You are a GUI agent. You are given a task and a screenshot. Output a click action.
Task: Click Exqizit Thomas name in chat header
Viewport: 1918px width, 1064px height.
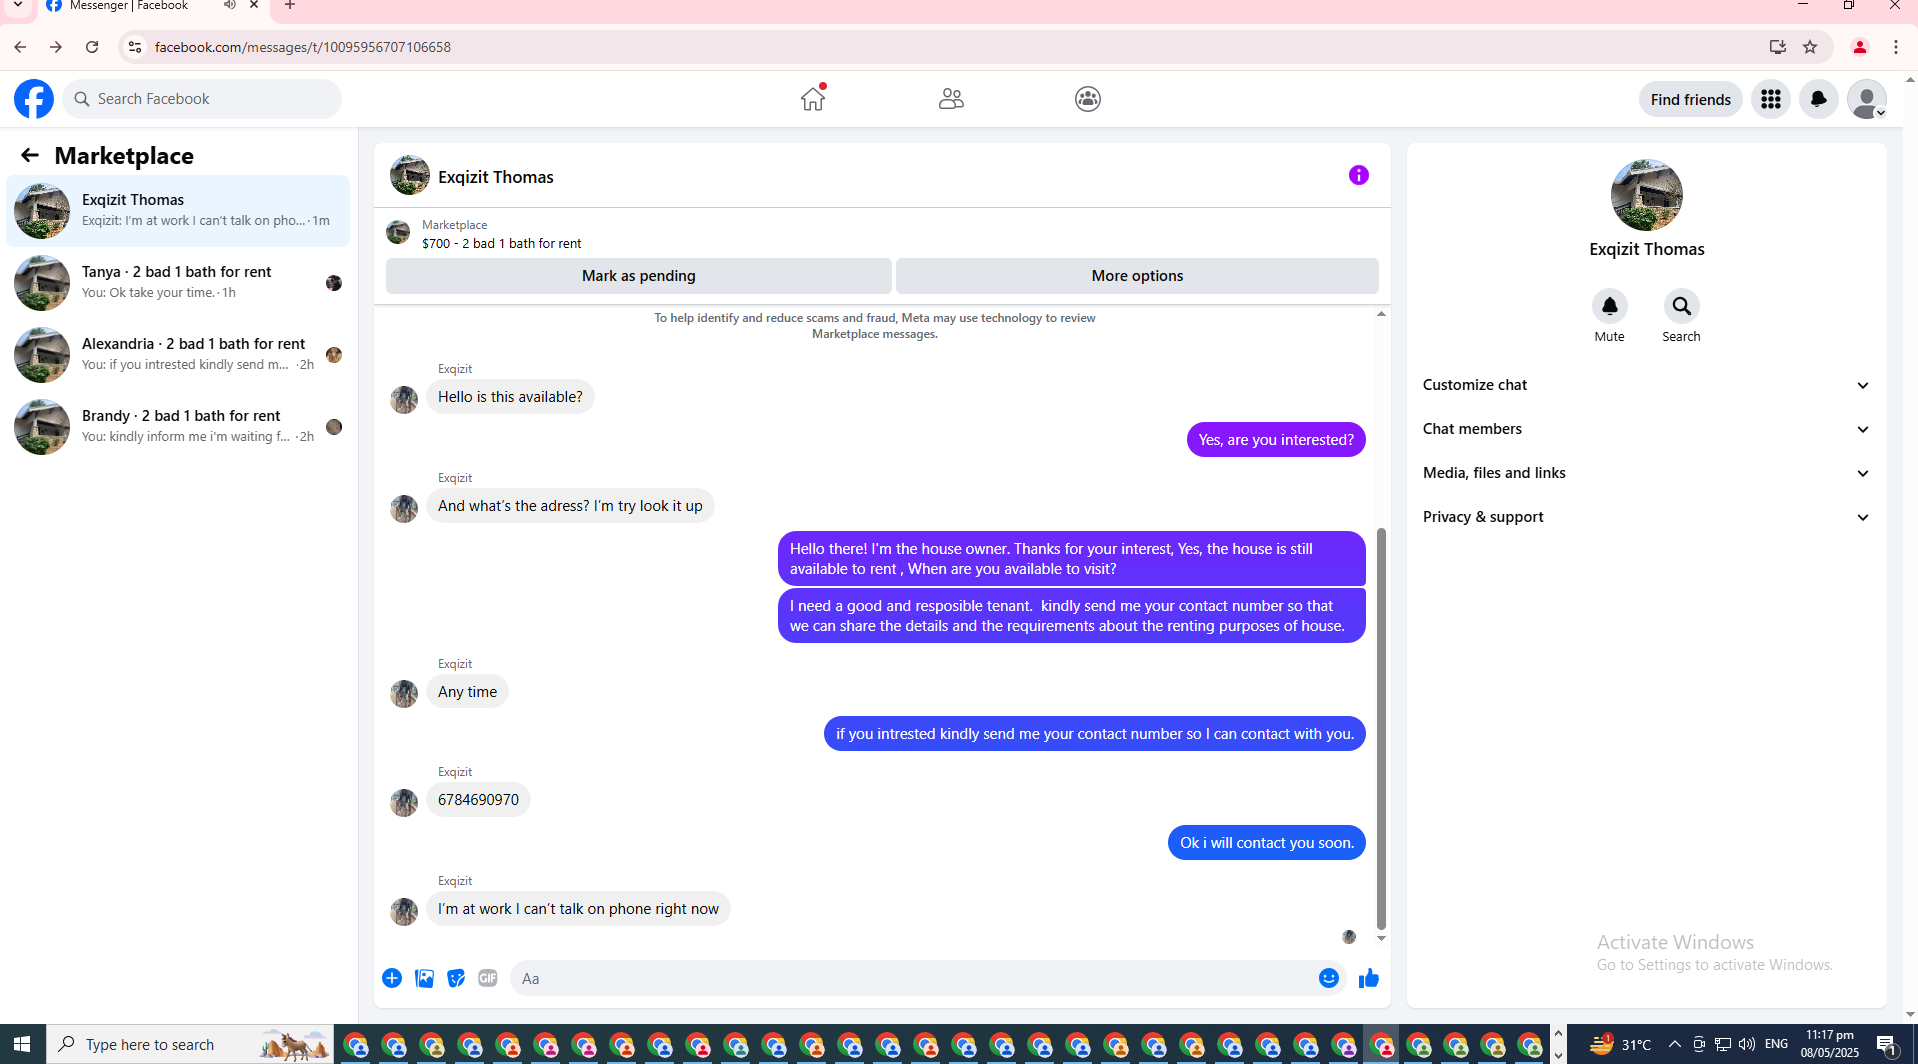pyautogui.click(x=496, y=177)
